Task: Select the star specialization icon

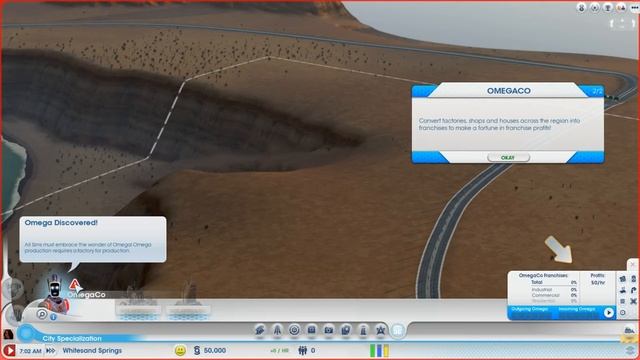Action: (380, 330)
